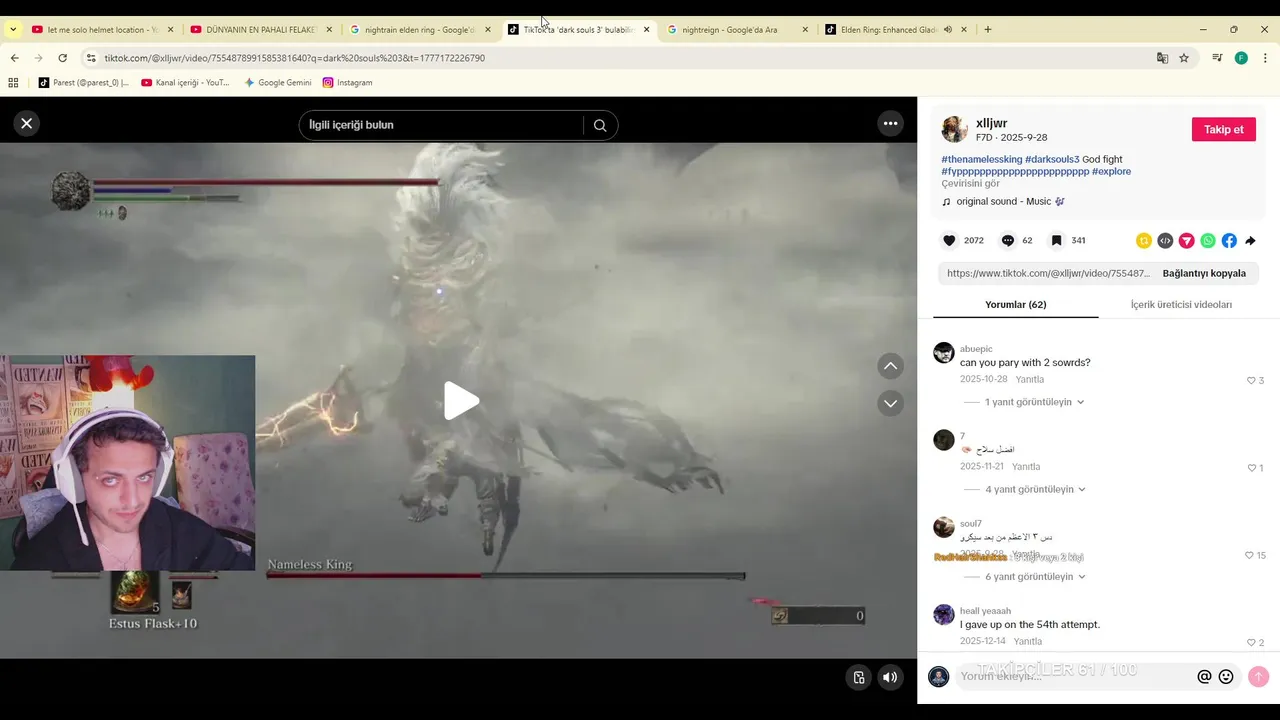
Task: Insert mention with @ icon
Action: tap(1204, 677)
